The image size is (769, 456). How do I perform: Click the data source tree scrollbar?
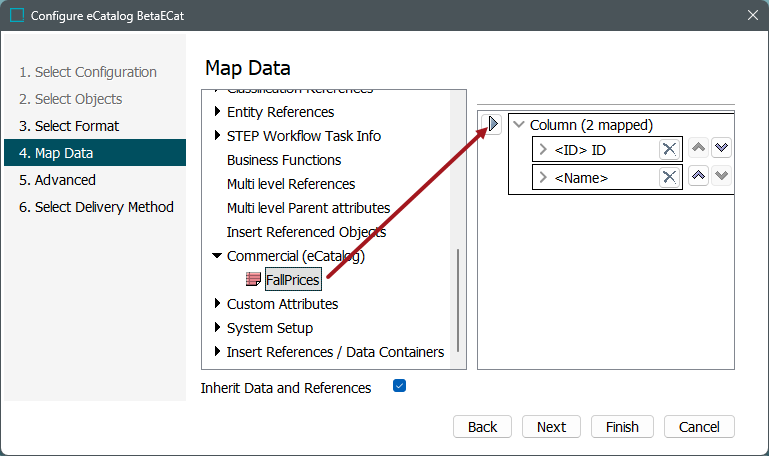point(459,300)
